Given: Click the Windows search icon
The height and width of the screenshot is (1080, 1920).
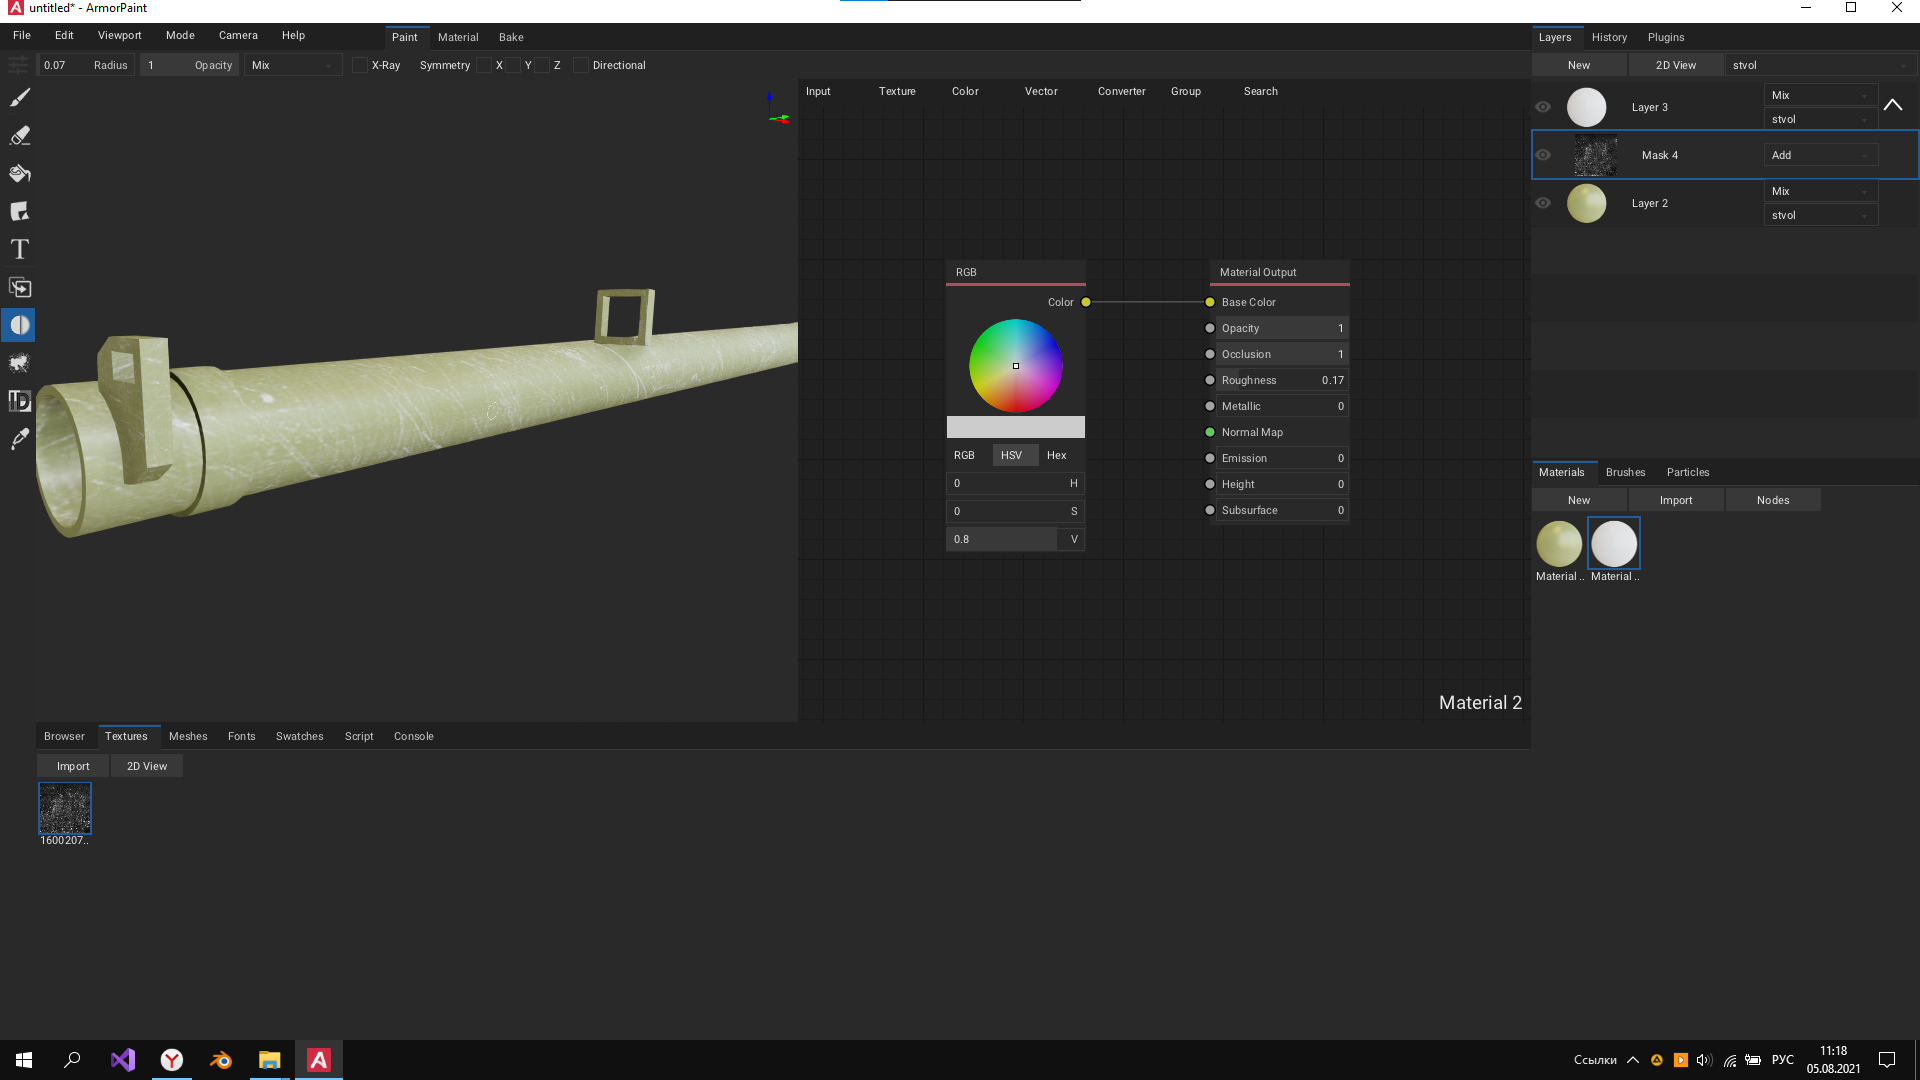Looking at the screenshot, I should pos(72,1060).
